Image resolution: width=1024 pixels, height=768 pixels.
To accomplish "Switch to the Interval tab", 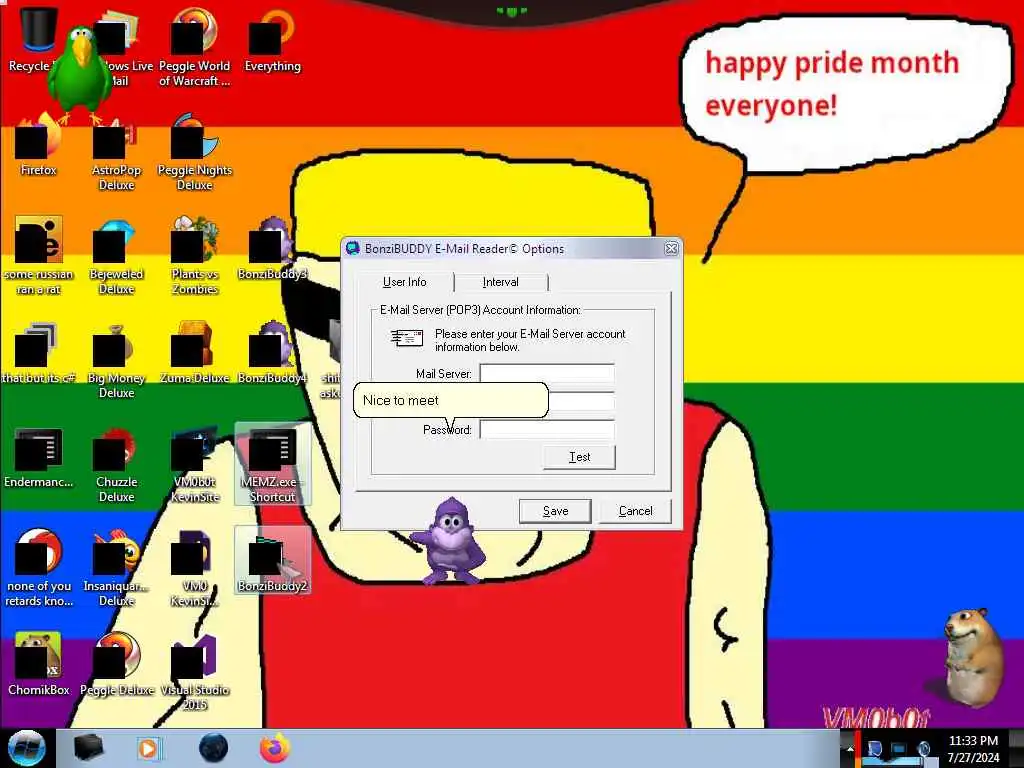I will pyautogui.click(x=500, y=282).
